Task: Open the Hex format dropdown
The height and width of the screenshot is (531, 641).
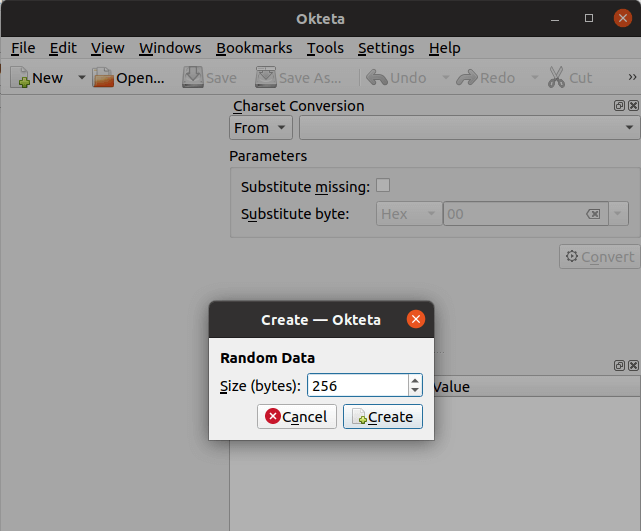Action: pyautogui.click(x=409, y=214)
